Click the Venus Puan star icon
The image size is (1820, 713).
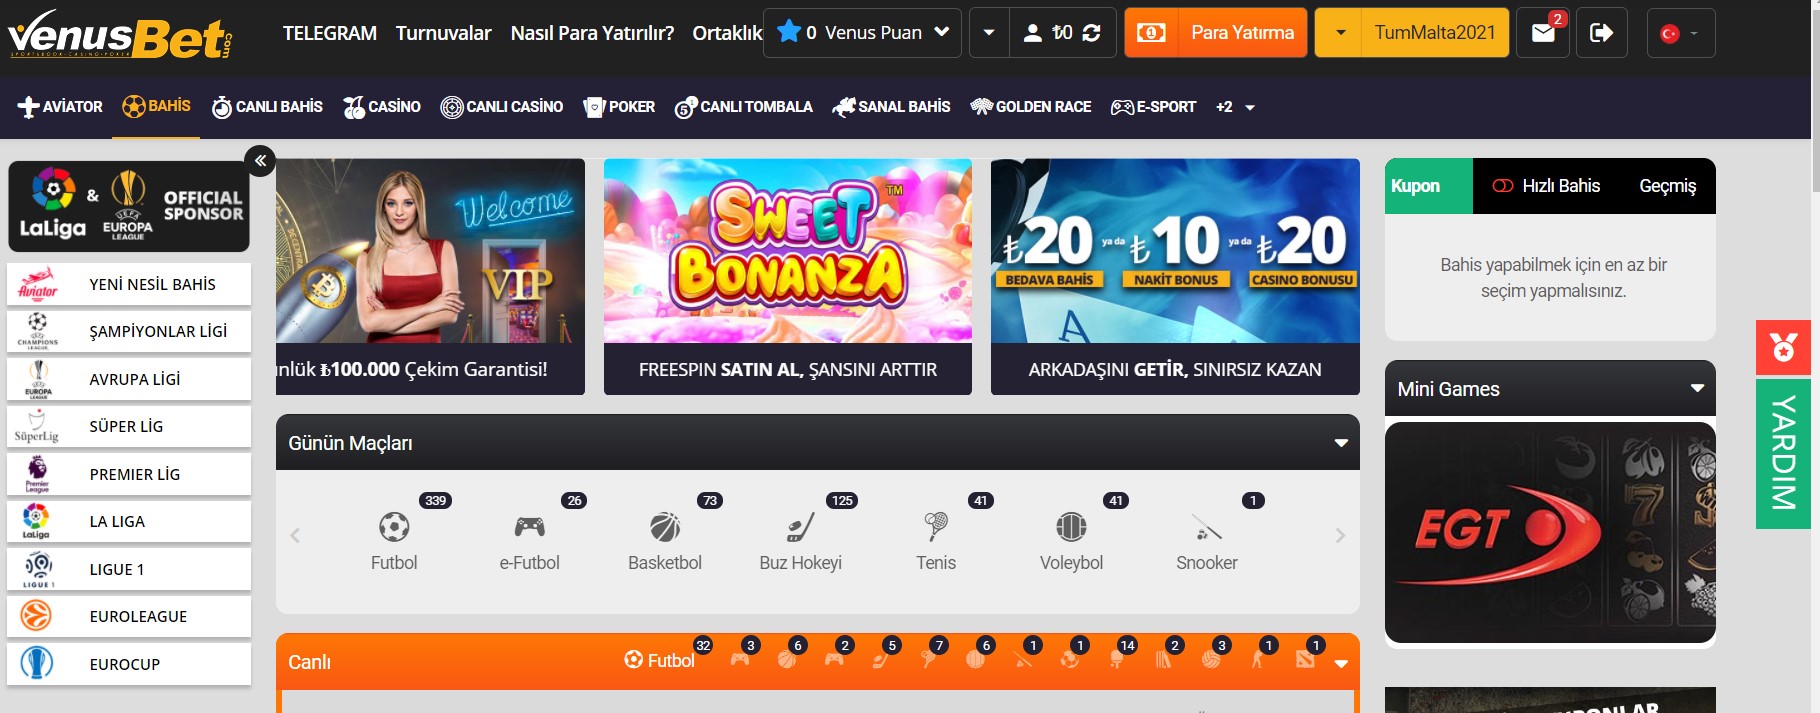(x=789, y=31)
